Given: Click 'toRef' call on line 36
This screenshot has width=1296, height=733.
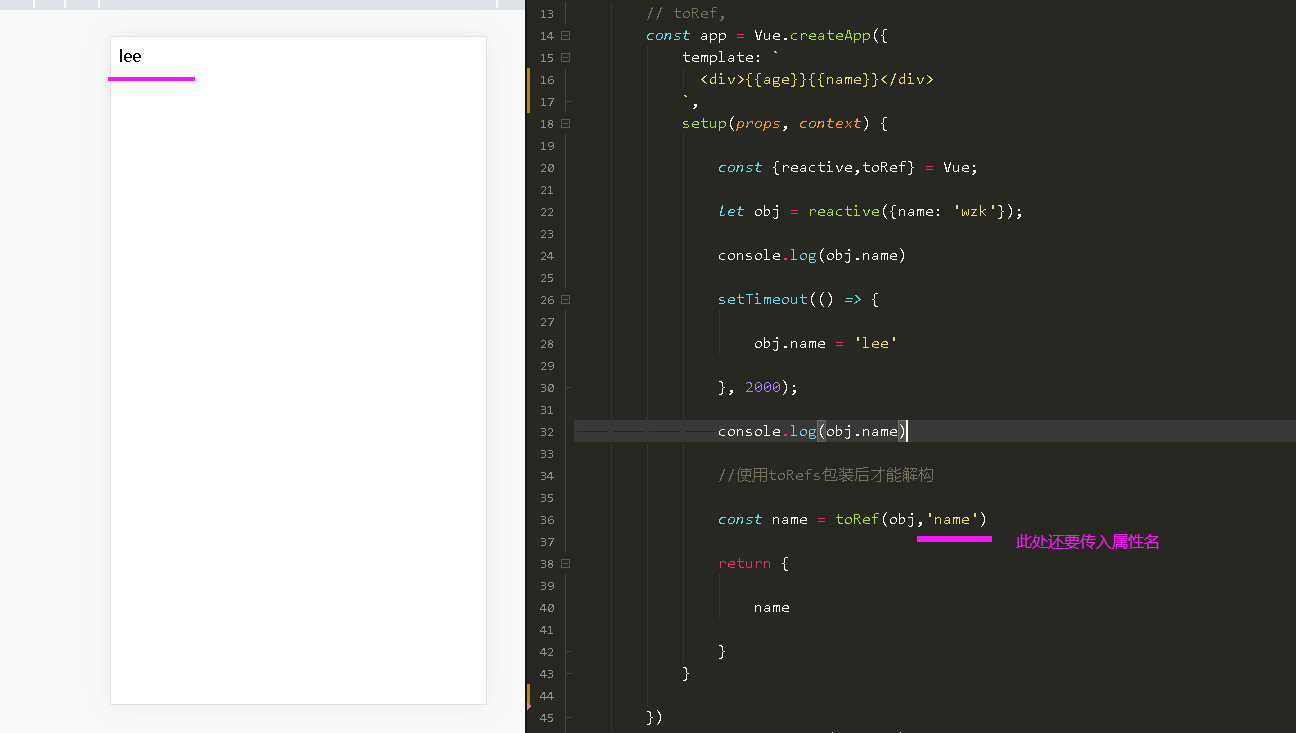Looking at the screenshot, I should pos(857,519).
